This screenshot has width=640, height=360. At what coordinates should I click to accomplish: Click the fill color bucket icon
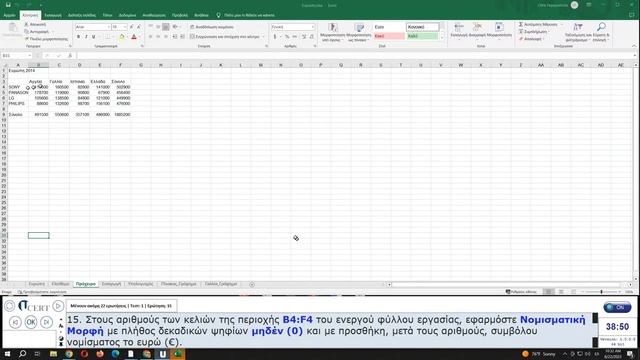point(122,37)
